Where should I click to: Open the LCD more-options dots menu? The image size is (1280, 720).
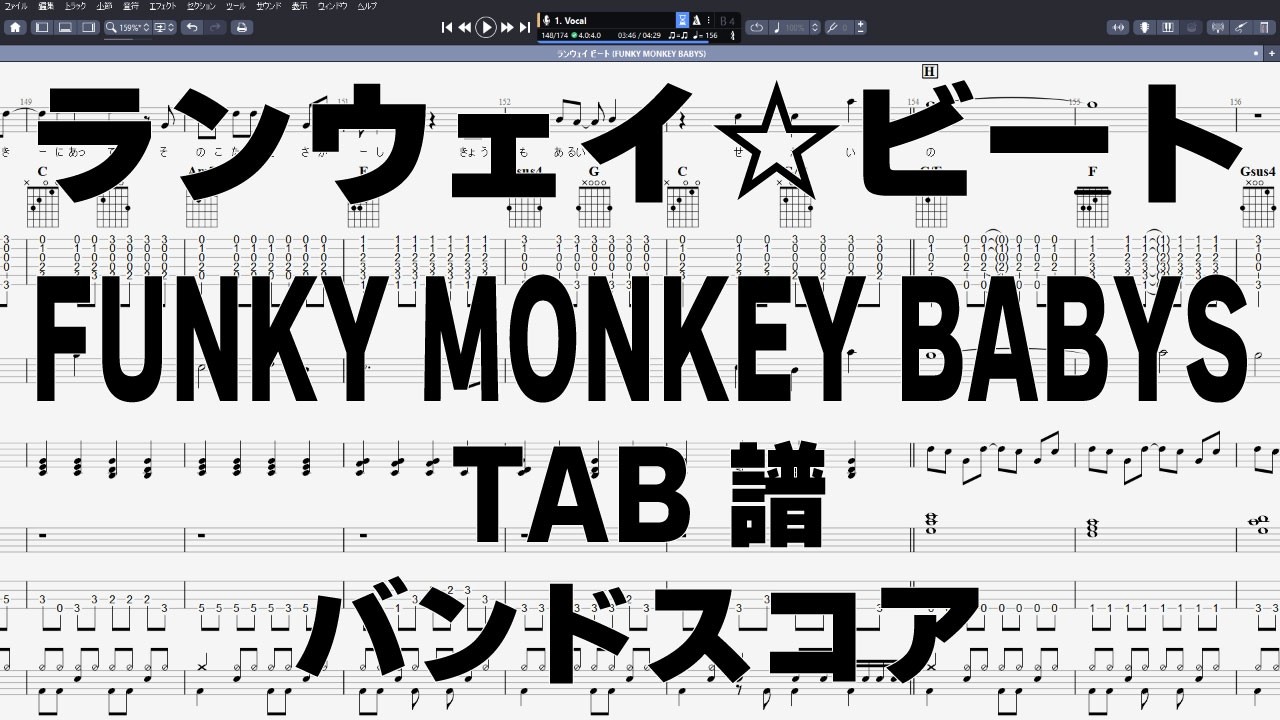point(710,20)
